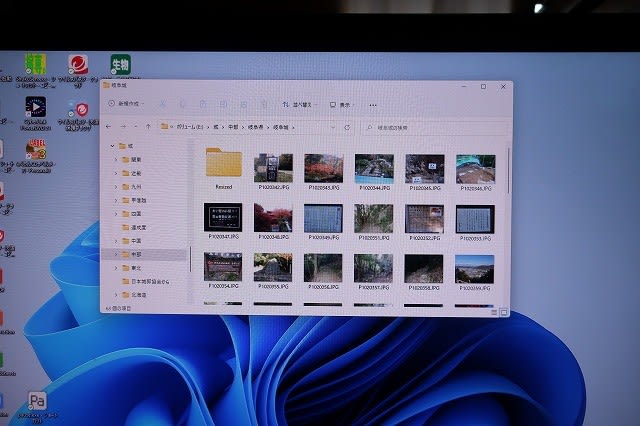
Task: Expand the 関東 folder in the tree
Action: (115, 159)
